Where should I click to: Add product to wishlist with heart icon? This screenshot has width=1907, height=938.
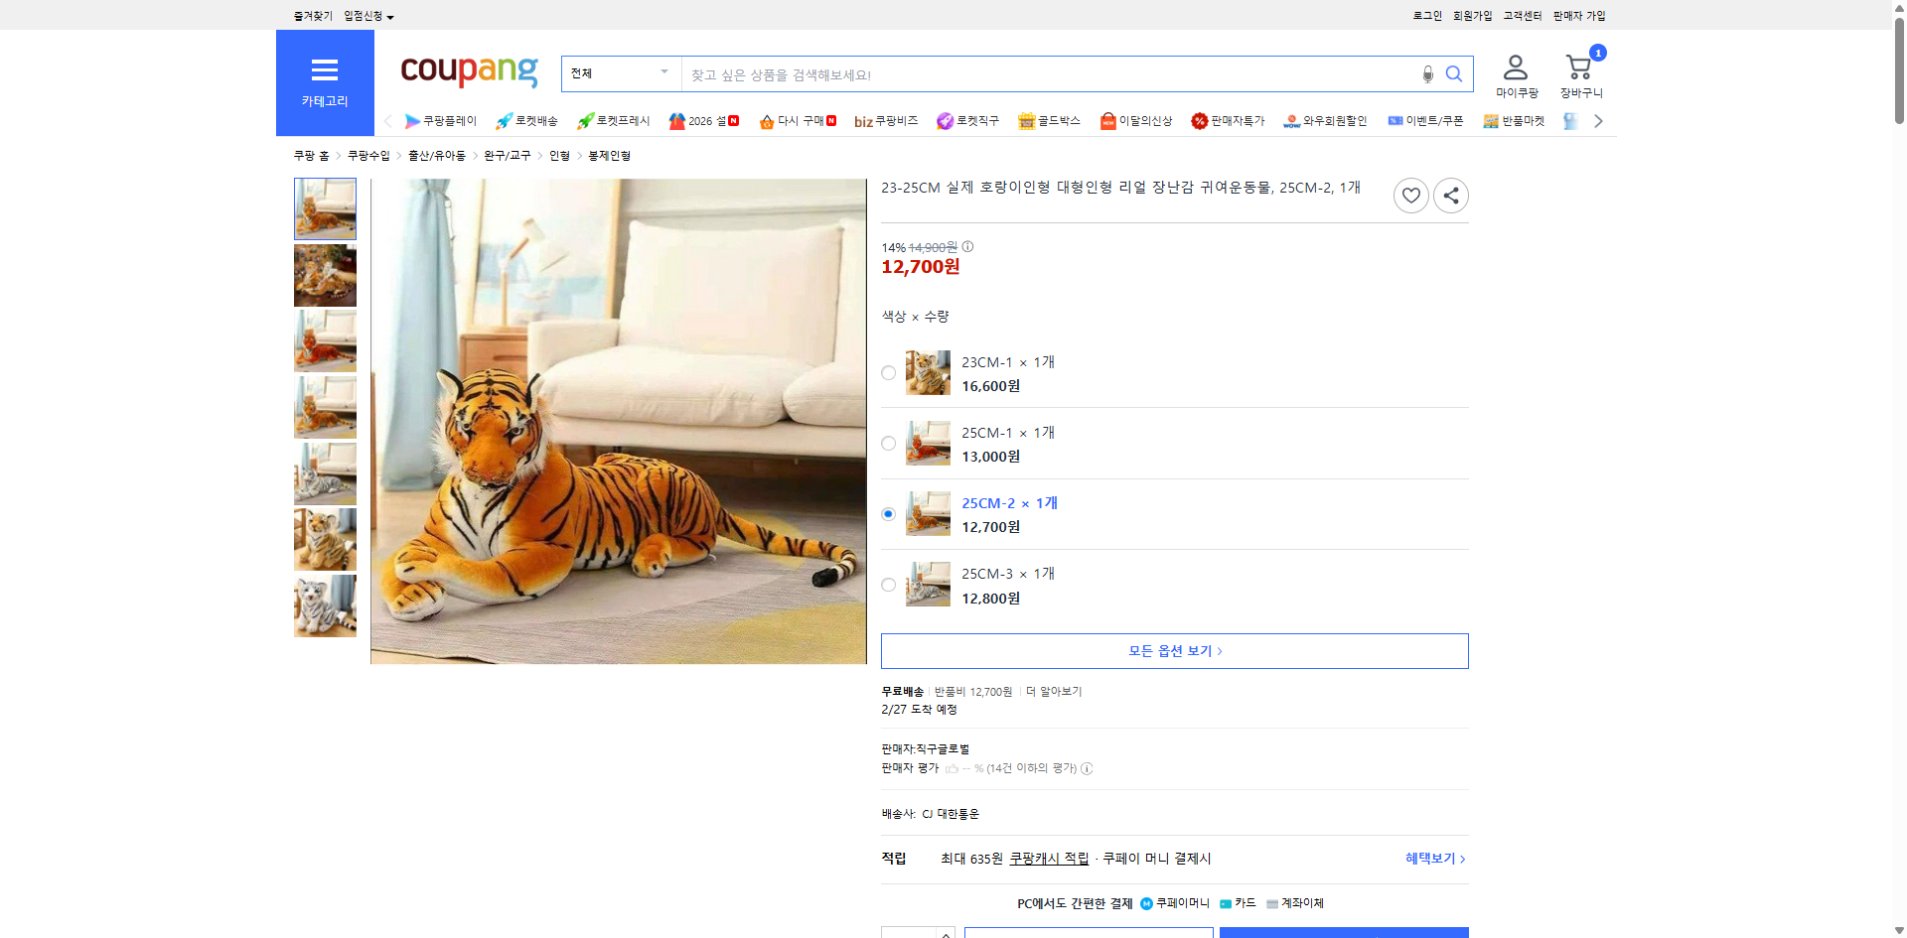tap(1411, 195)
